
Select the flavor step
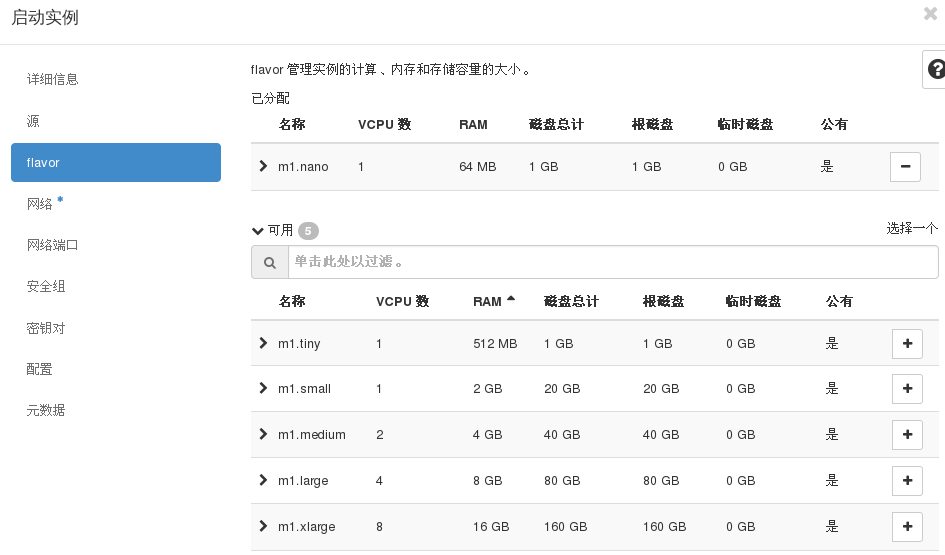[116, 162]
